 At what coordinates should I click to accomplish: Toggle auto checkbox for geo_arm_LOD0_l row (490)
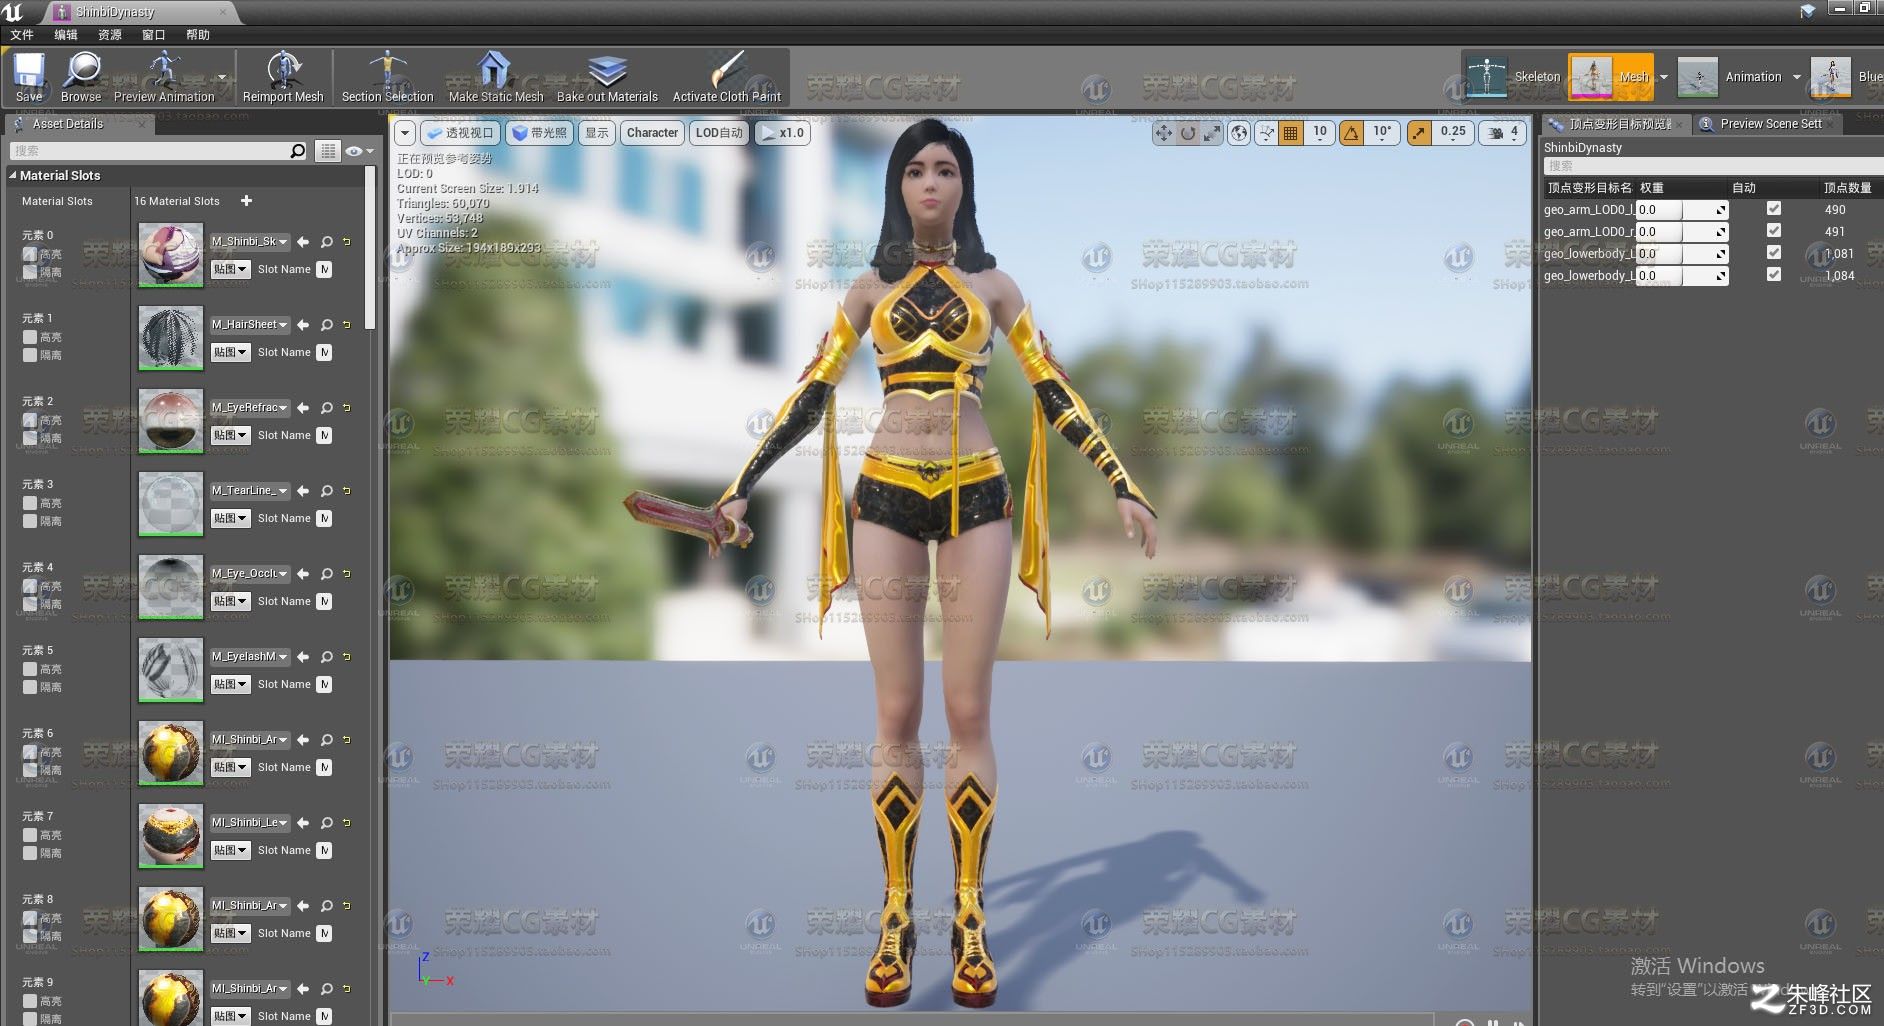click(1774, 209)
